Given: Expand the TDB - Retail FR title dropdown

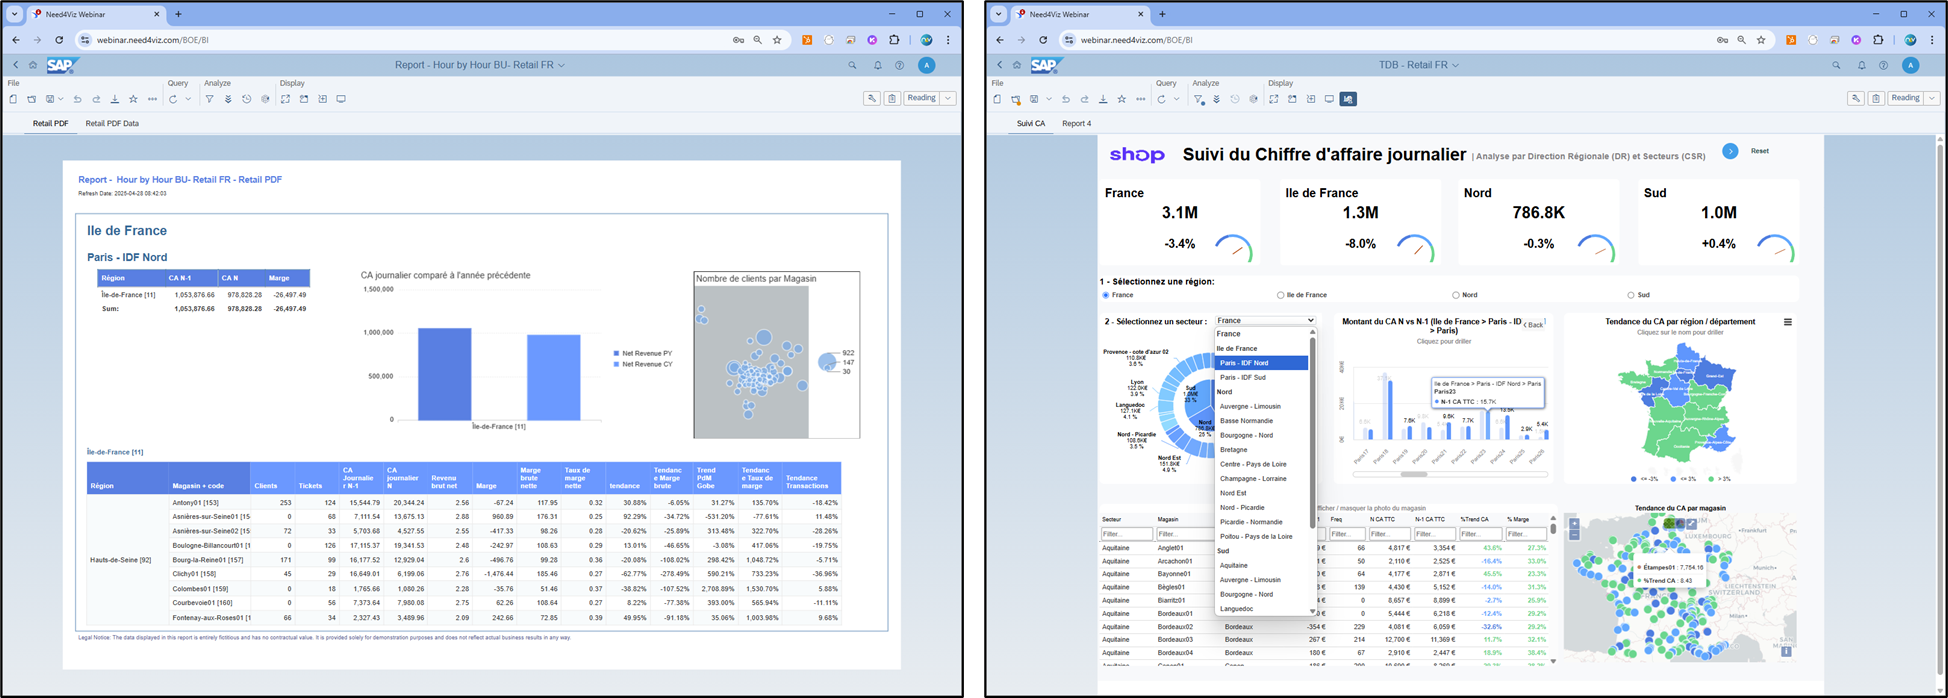Looking at the screenshot, I should pyautogui.click(x=1456, y=65).
